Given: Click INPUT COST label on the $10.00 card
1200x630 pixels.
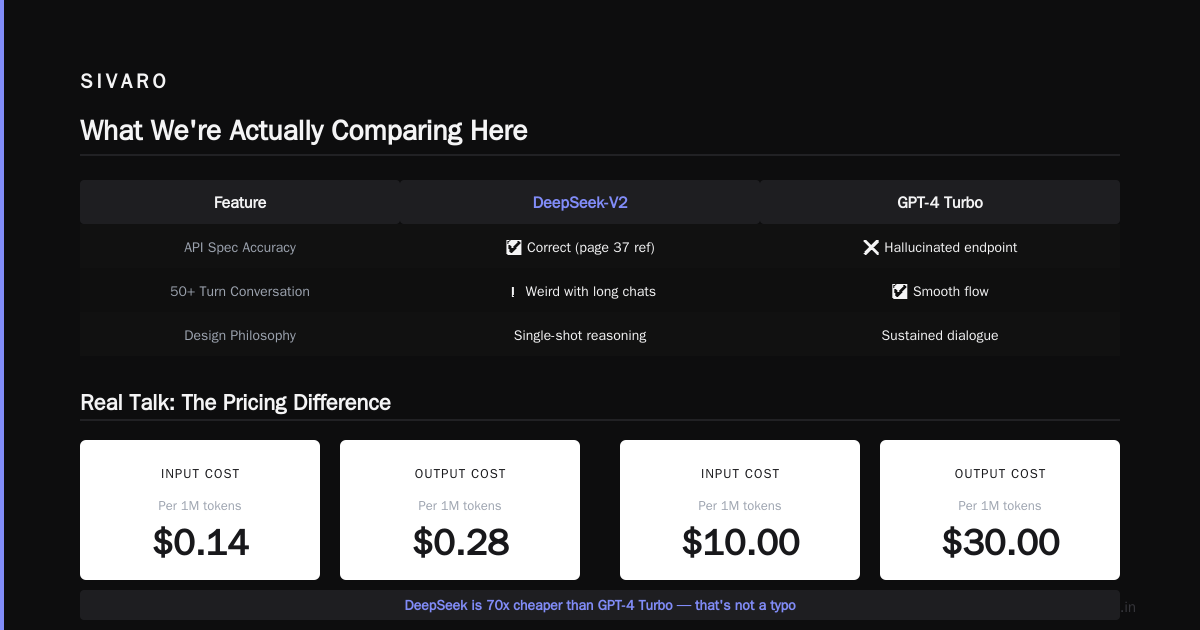Looking at the screenshot, I should pyautogui.click(x=740, y=474).
